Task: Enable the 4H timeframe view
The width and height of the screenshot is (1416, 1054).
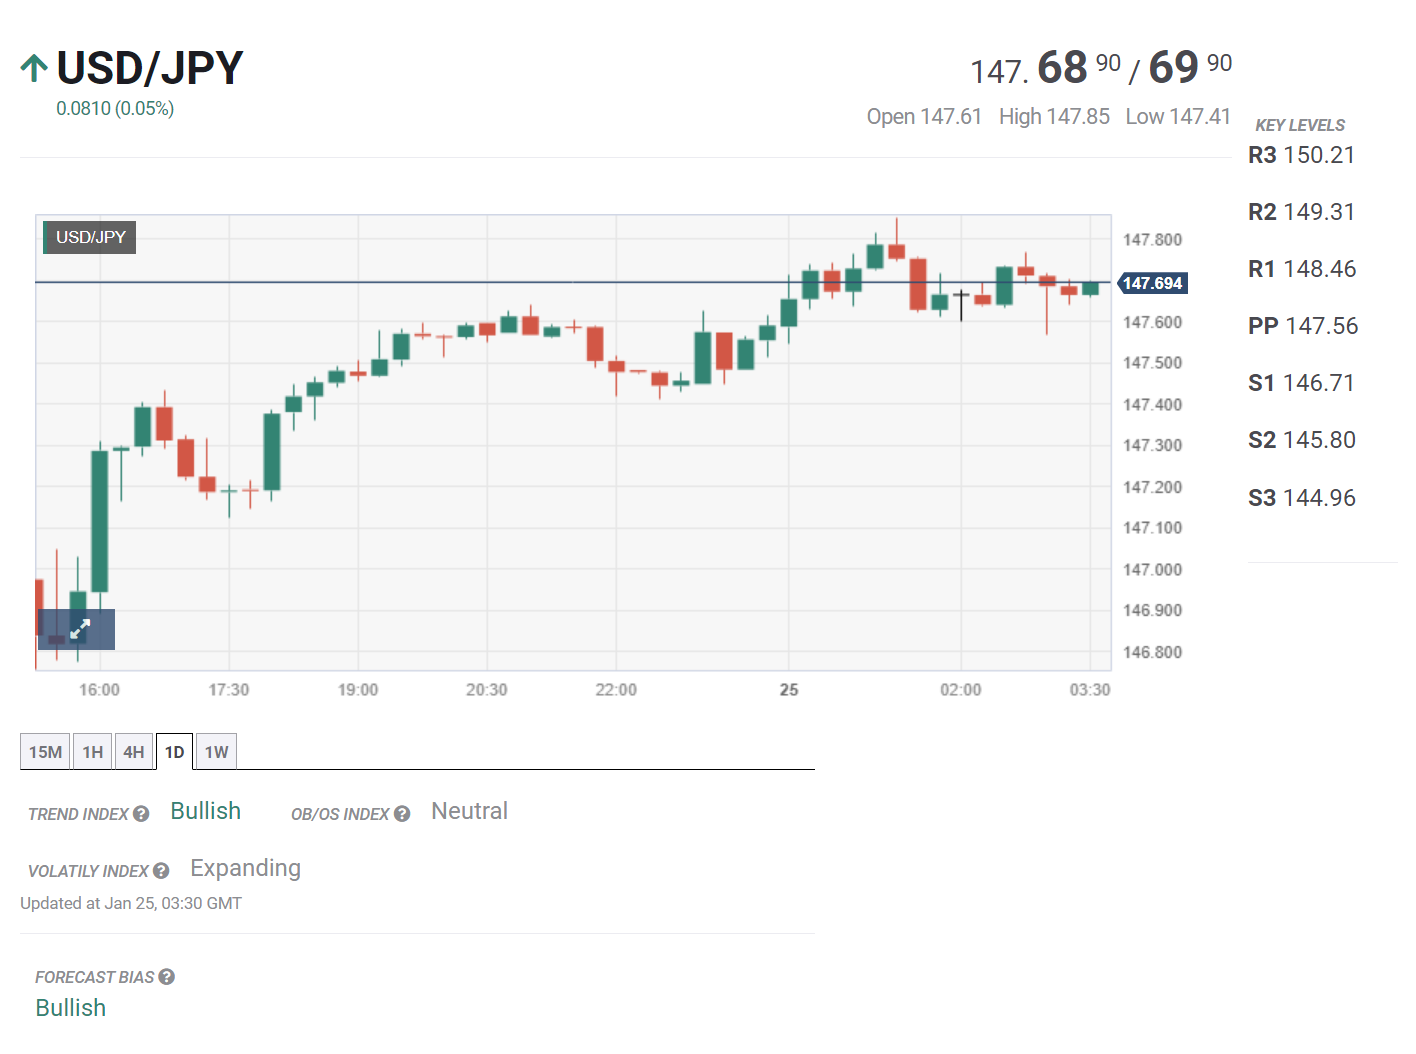Action: tap(133, 751)
